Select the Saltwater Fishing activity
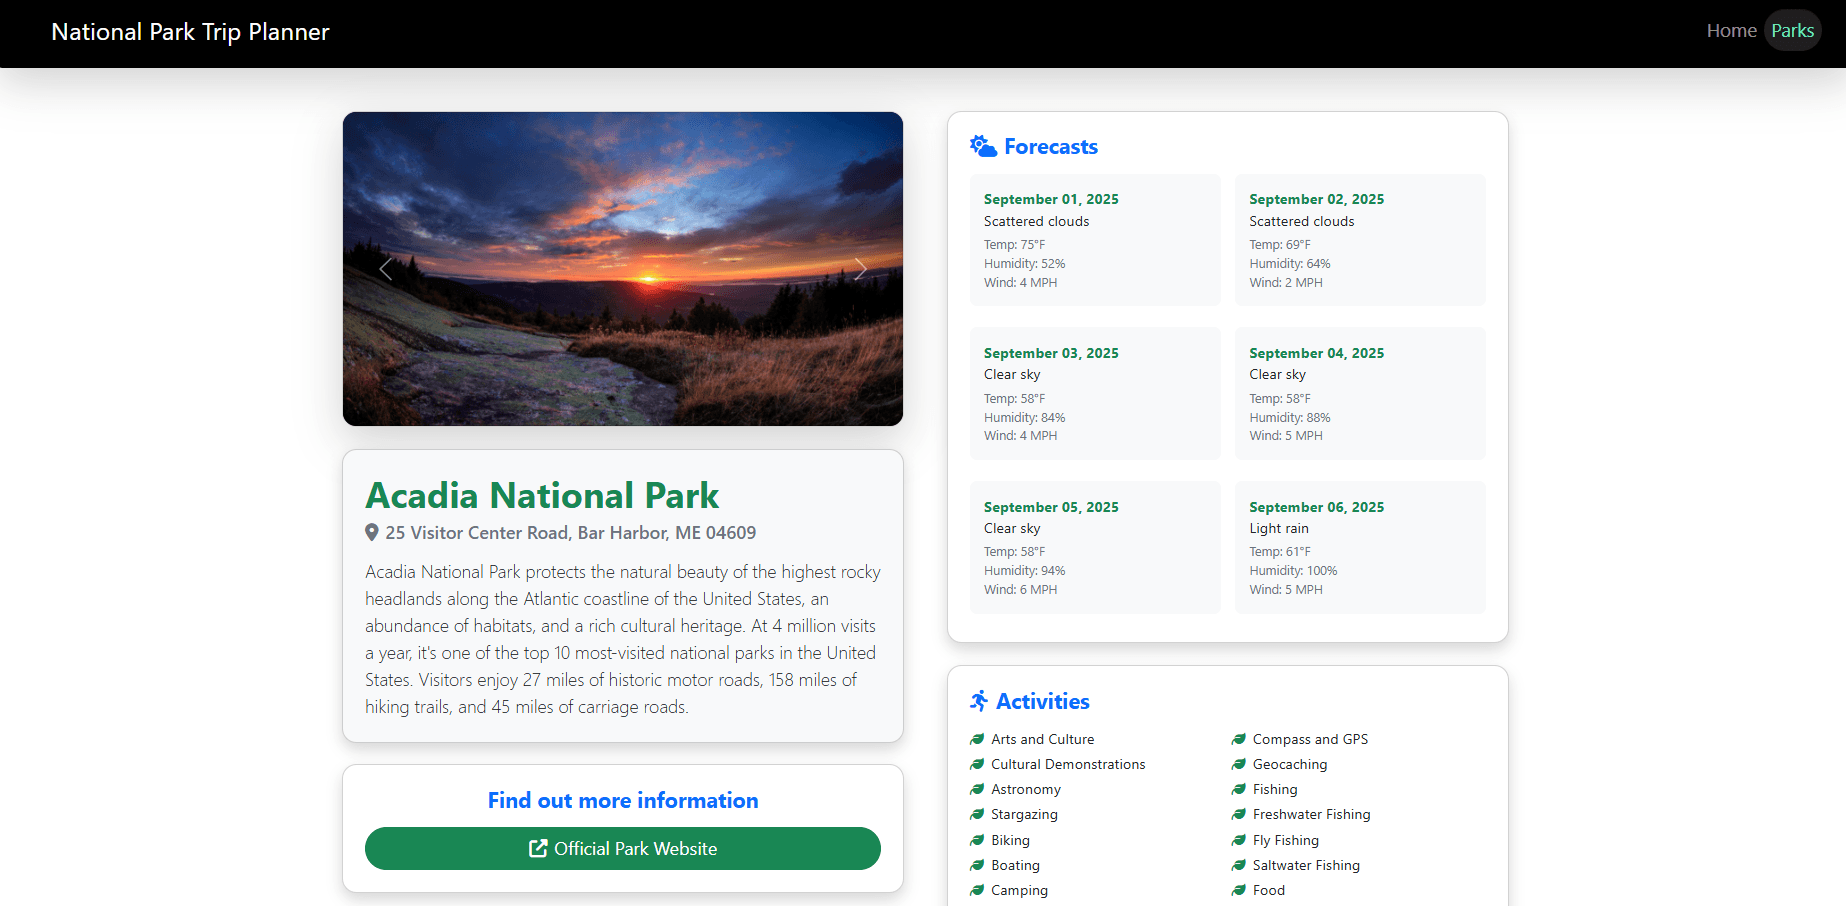Screen dimensions: 1846x906 (1305, 865)
